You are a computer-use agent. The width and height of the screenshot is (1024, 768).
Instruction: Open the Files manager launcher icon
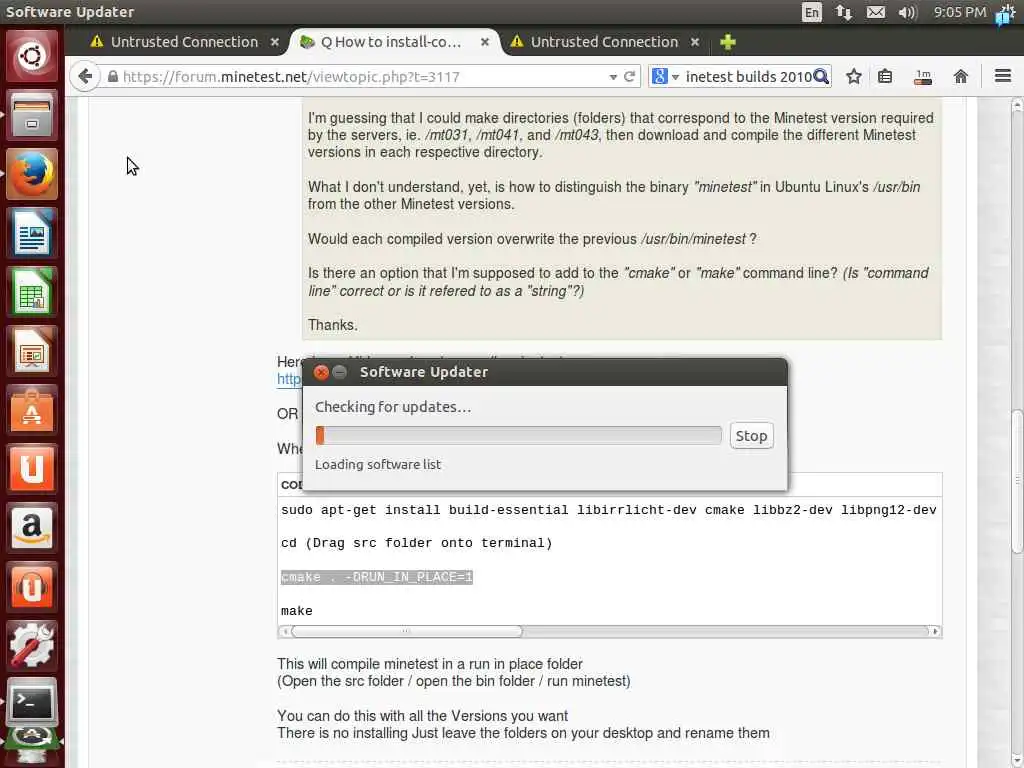click(x=31, y=116)
